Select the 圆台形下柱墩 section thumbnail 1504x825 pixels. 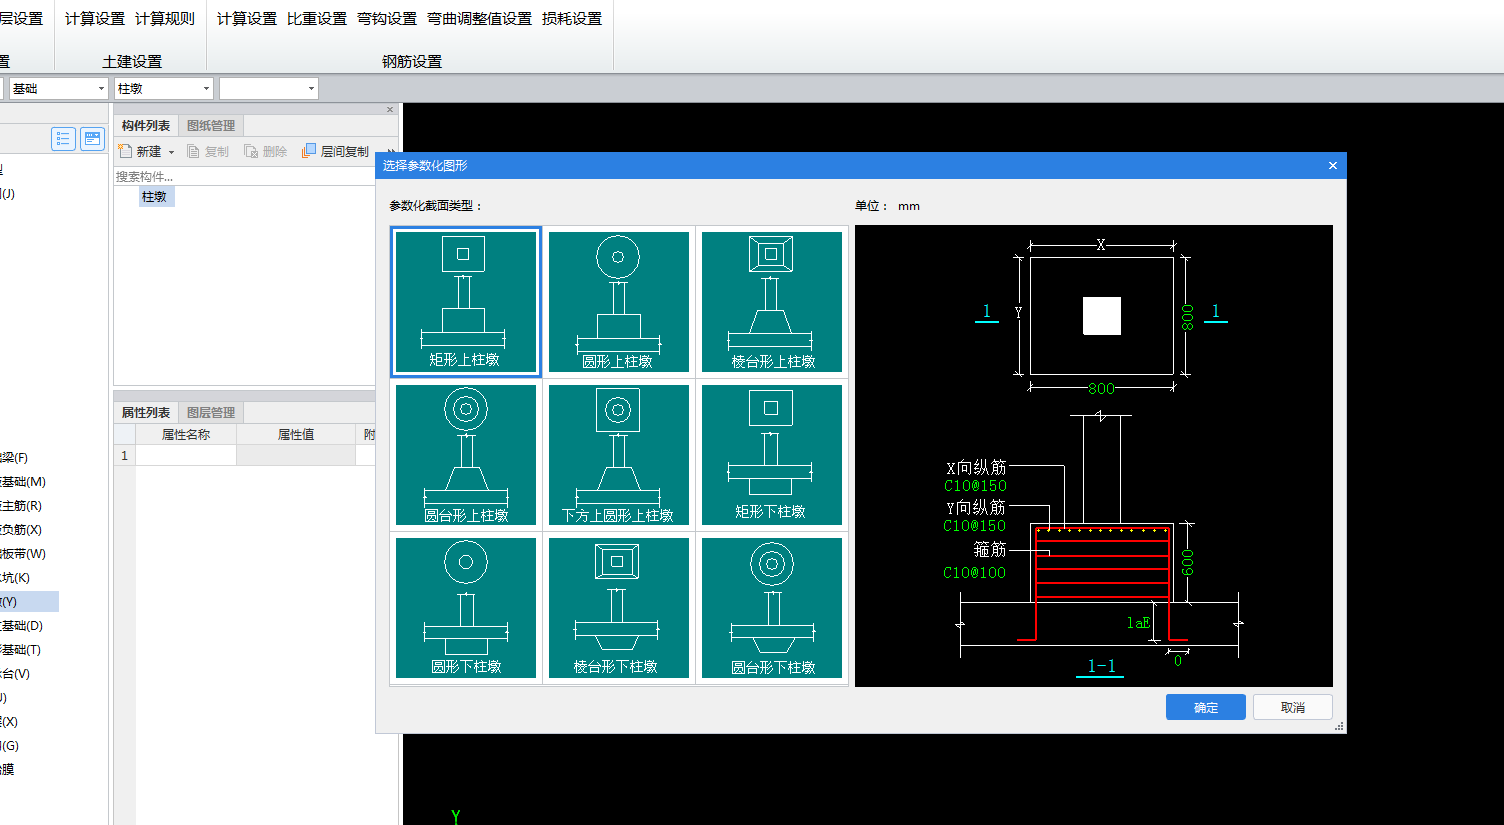(772, 608)
